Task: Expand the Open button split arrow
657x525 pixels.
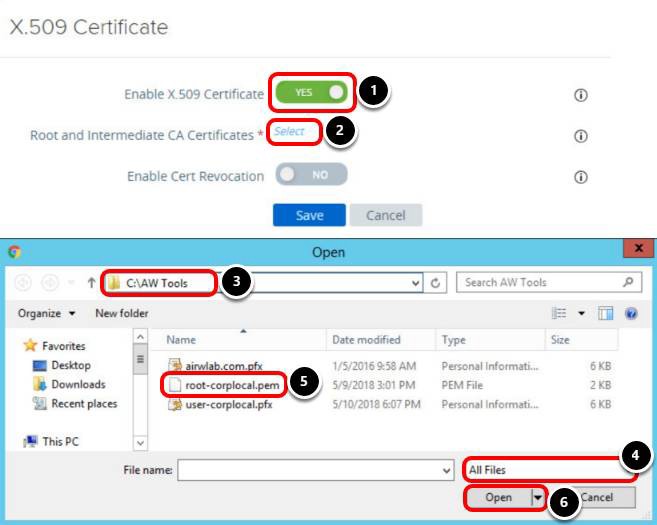Action: (x=538, y=497)
